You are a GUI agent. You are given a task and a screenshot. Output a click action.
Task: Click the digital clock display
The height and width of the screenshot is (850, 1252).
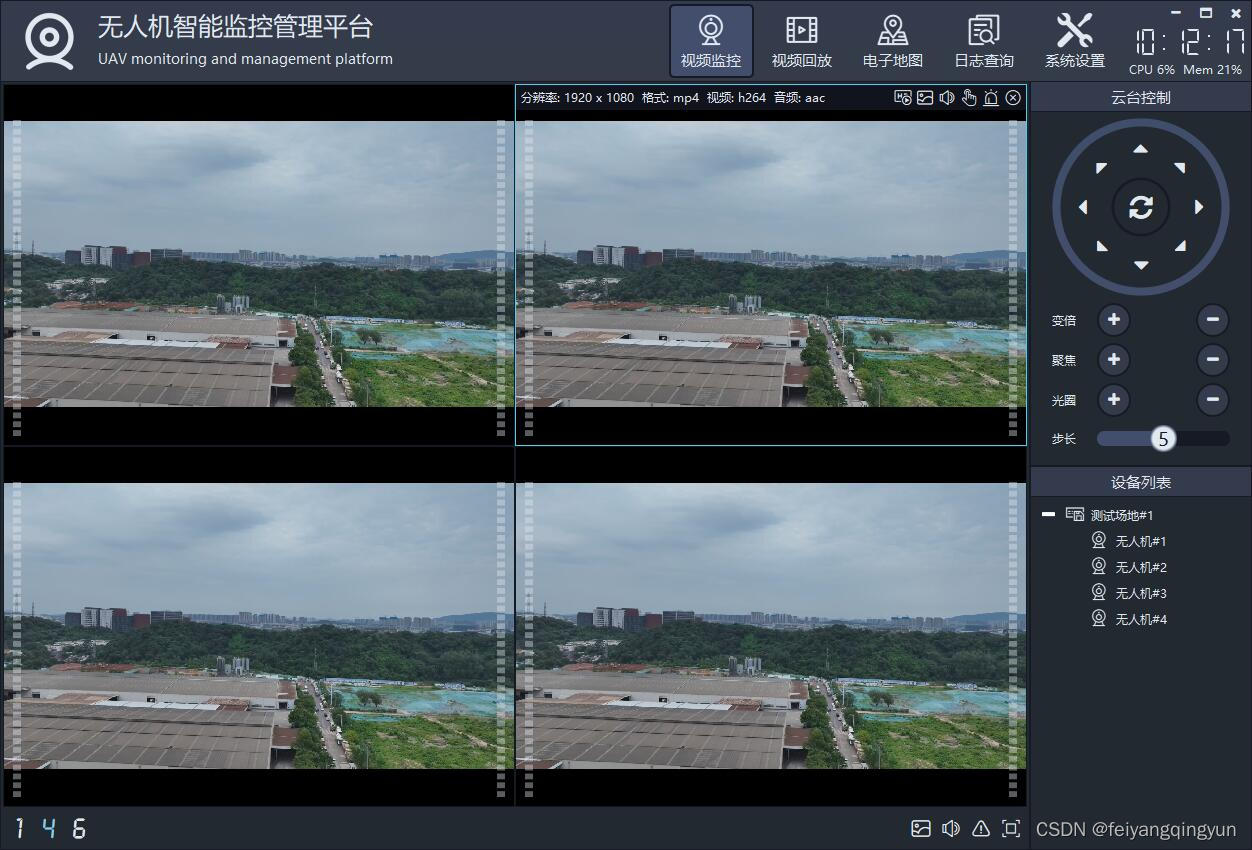tap(1190, 42)
